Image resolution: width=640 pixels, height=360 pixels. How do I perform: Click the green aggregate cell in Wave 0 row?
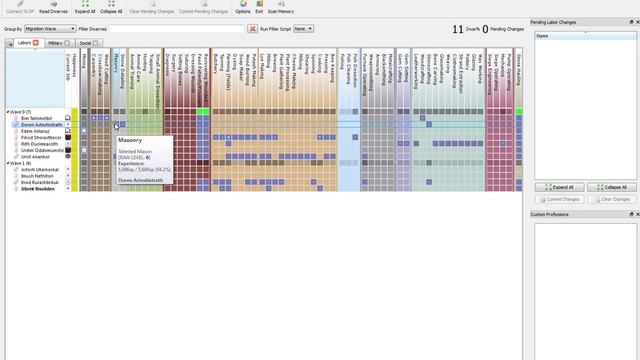(202, 111)
